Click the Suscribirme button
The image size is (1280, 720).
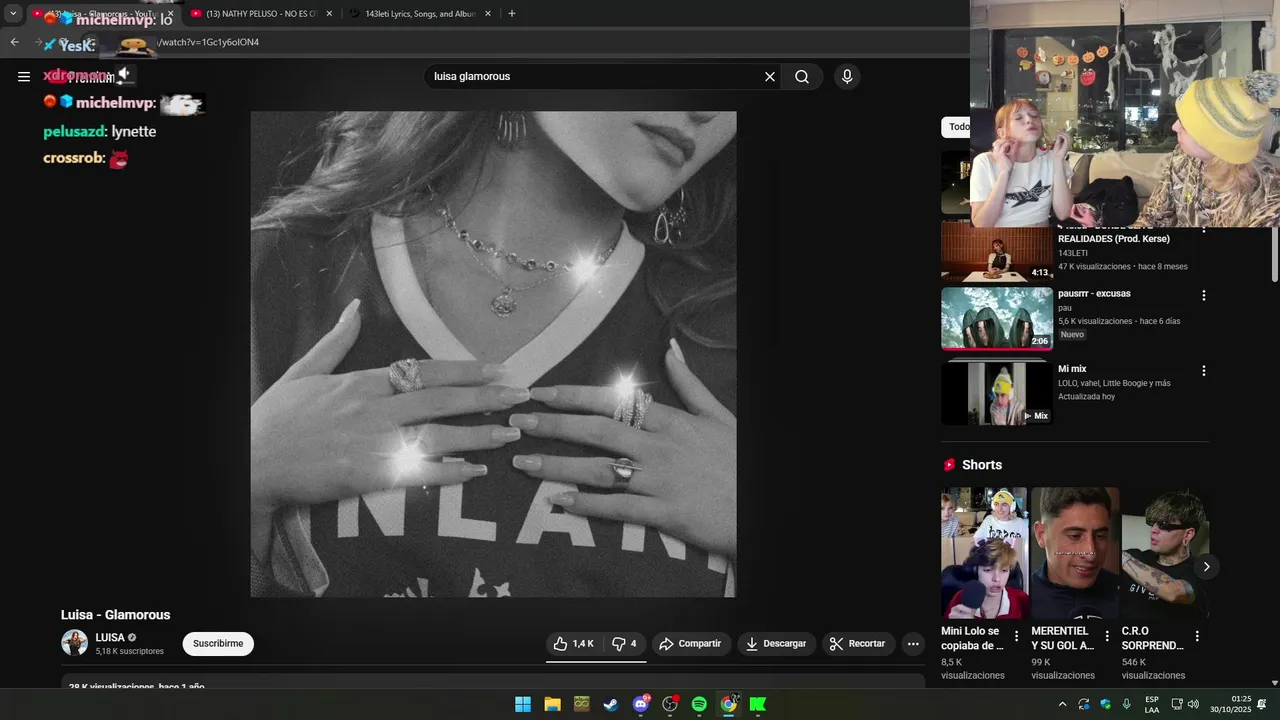218,644
